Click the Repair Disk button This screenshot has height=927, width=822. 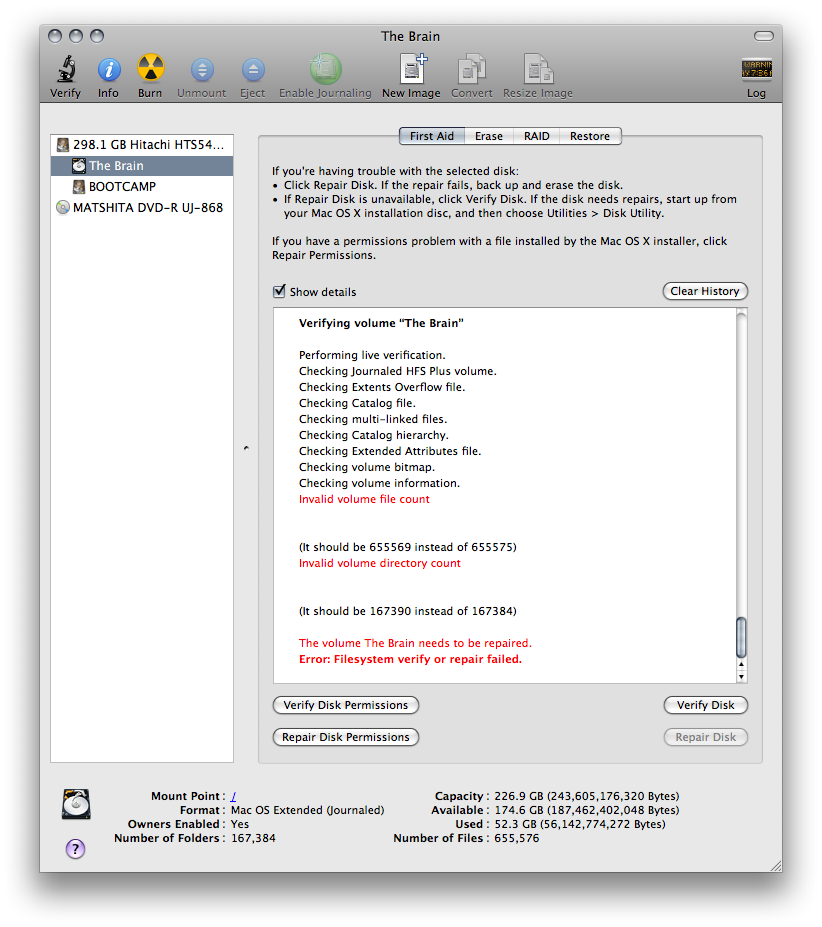click(706, 737)
